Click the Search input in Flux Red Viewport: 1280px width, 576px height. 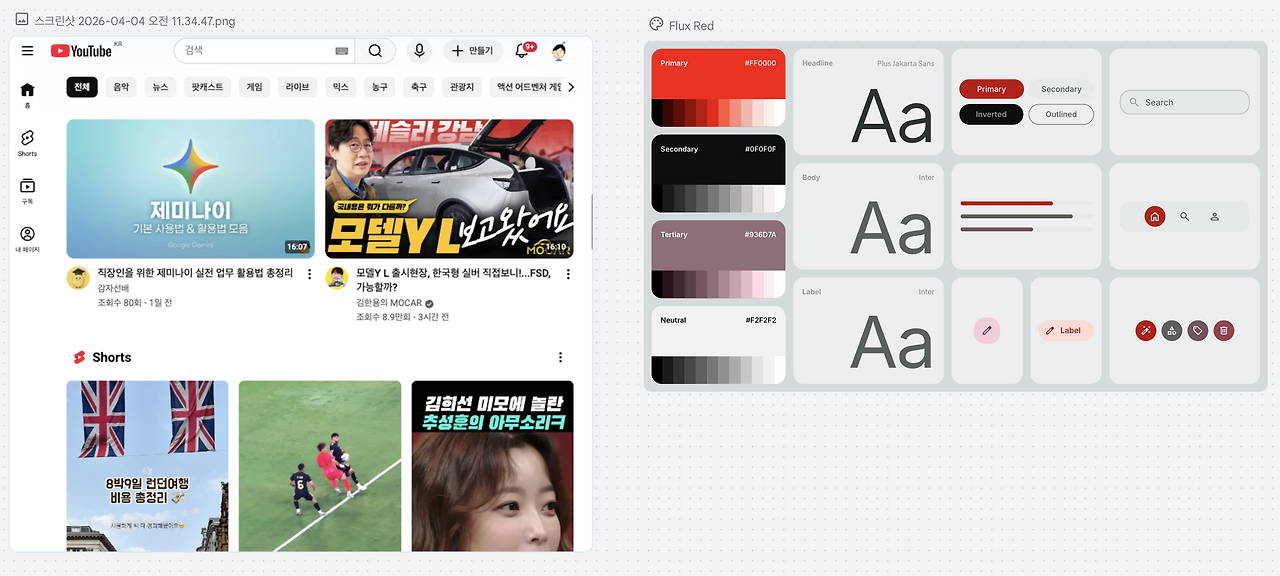[1184, 102]
